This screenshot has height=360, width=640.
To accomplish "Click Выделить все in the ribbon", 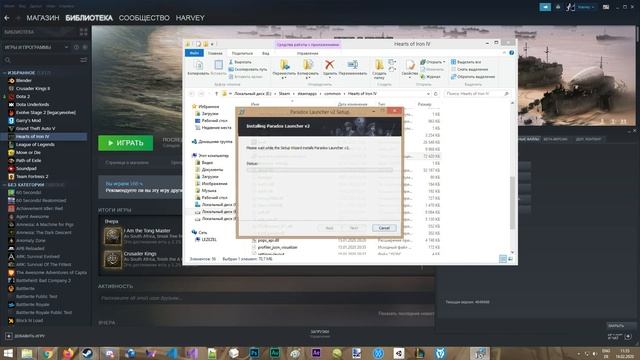I will 466,62.
